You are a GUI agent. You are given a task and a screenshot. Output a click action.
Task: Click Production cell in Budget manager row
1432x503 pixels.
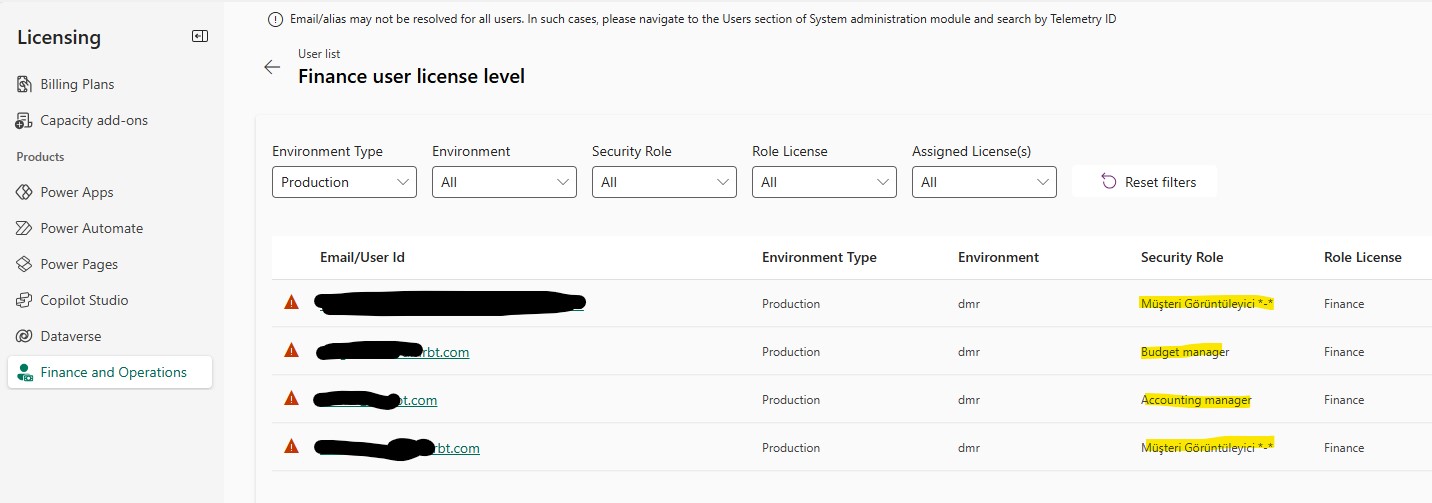[791, 352]
